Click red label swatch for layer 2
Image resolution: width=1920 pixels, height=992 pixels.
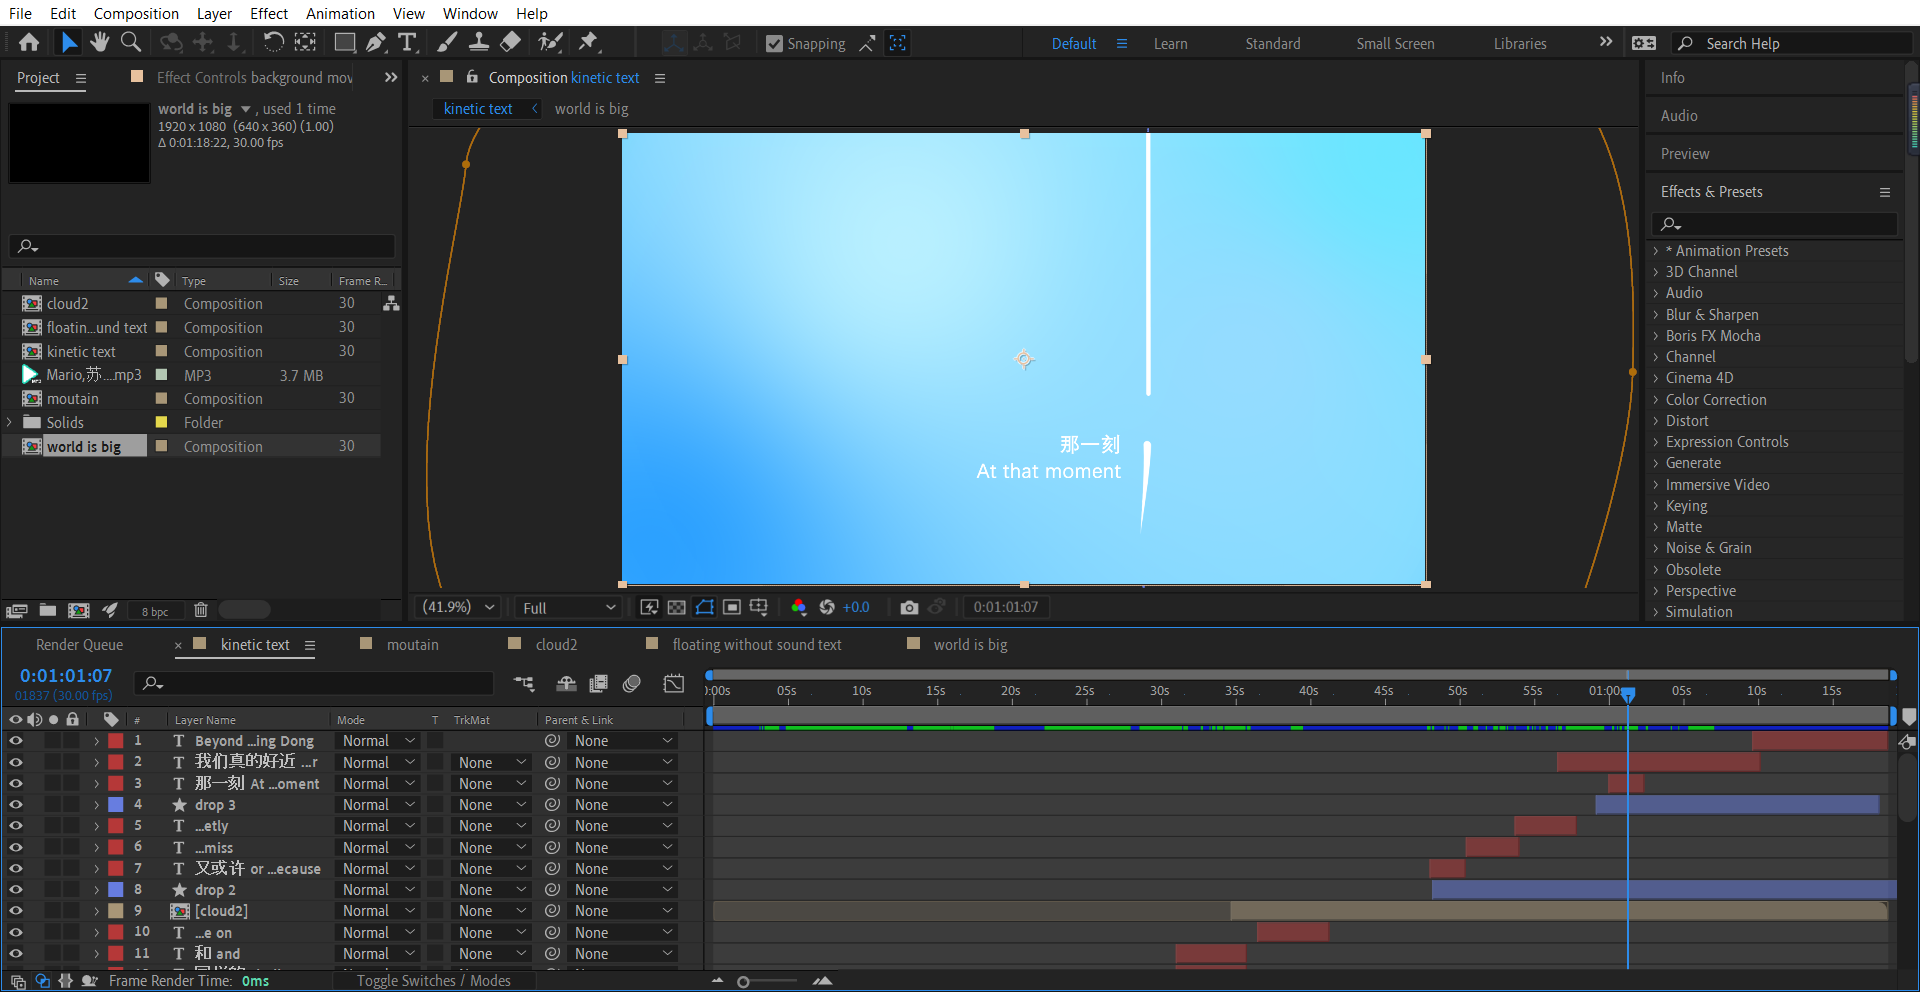click(116, 763)
